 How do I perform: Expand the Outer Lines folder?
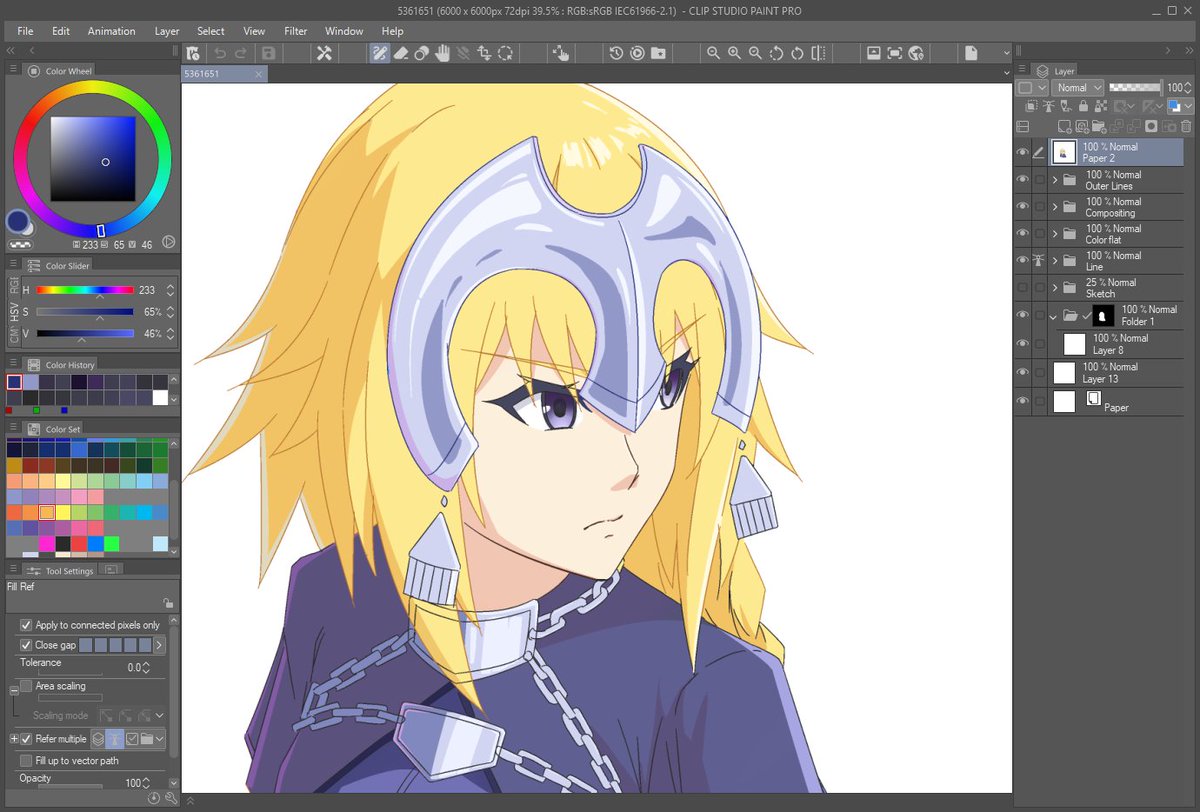(x=1055, y=180)
